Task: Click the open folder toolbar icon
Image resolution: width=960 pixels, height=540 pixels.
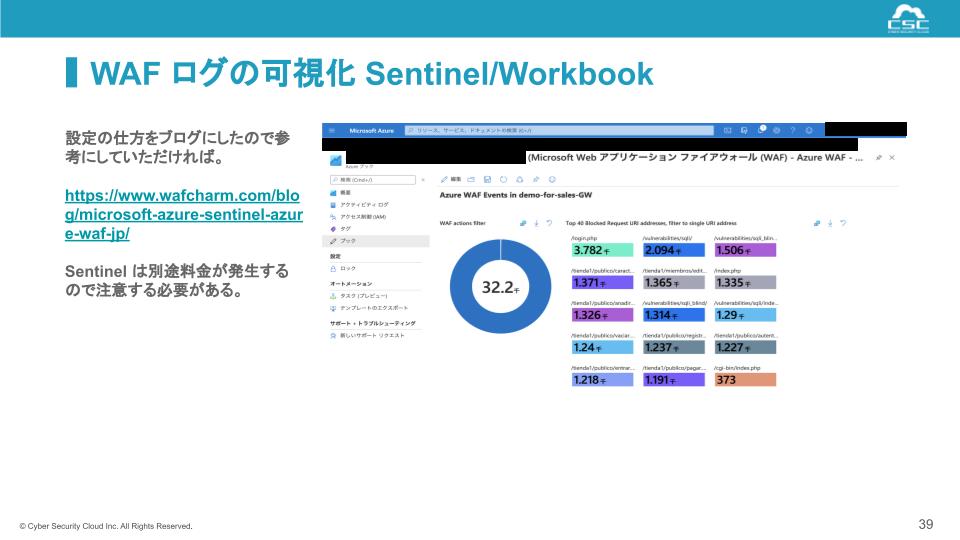Action: (x=471, y=179)
